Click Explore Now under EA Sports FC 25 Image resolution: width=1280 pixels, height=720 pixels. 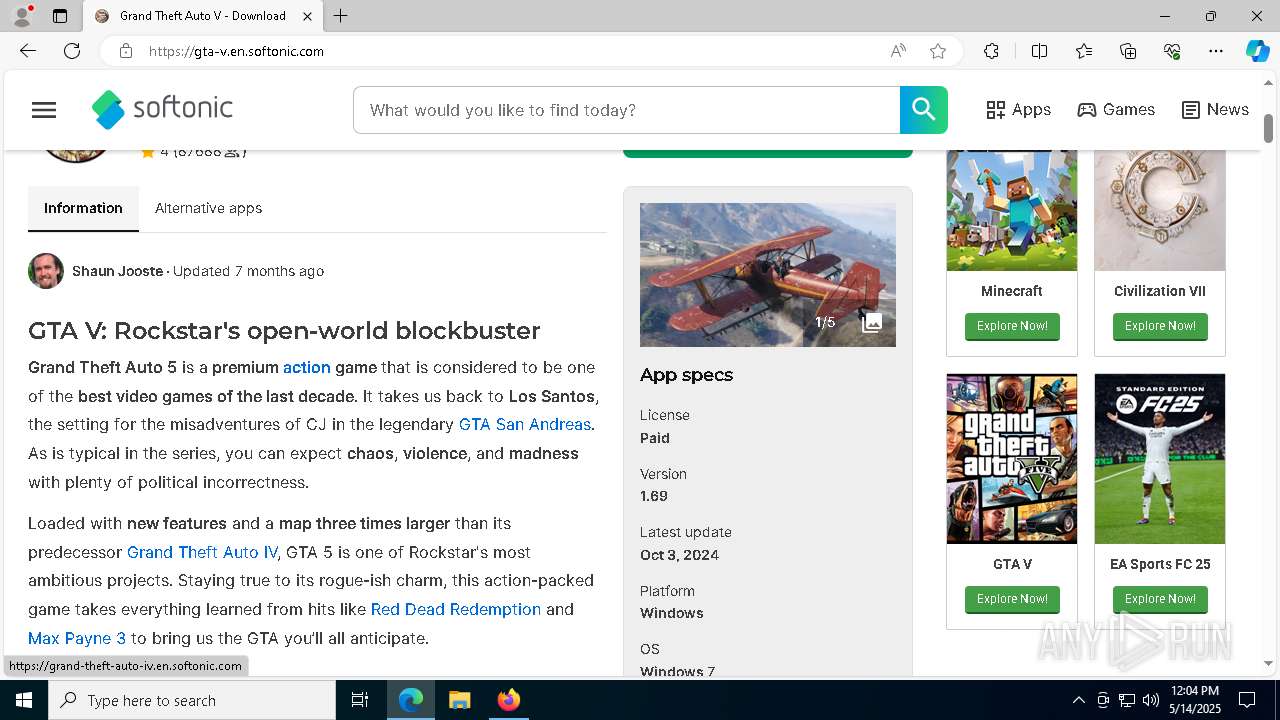tap(1160, 599)
